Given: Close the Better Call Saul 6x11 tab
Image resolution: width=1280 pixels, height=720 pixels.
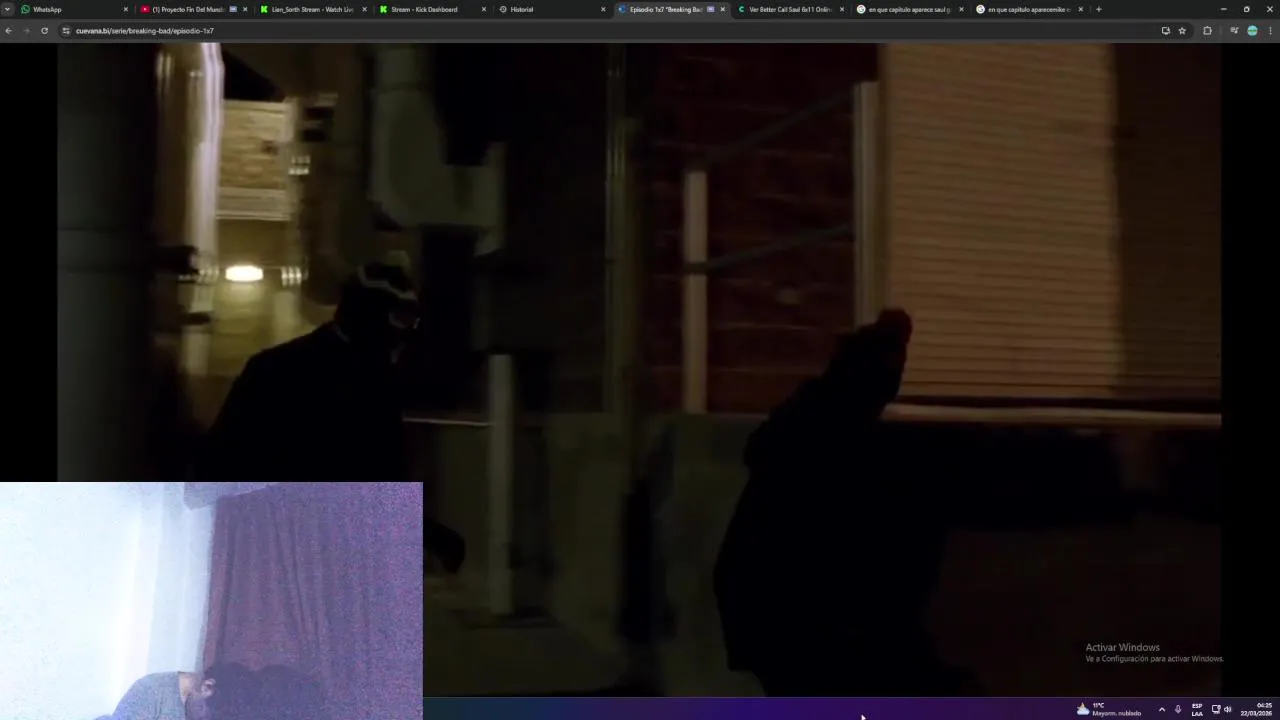Looking at the screenshot, I should 842,9.
